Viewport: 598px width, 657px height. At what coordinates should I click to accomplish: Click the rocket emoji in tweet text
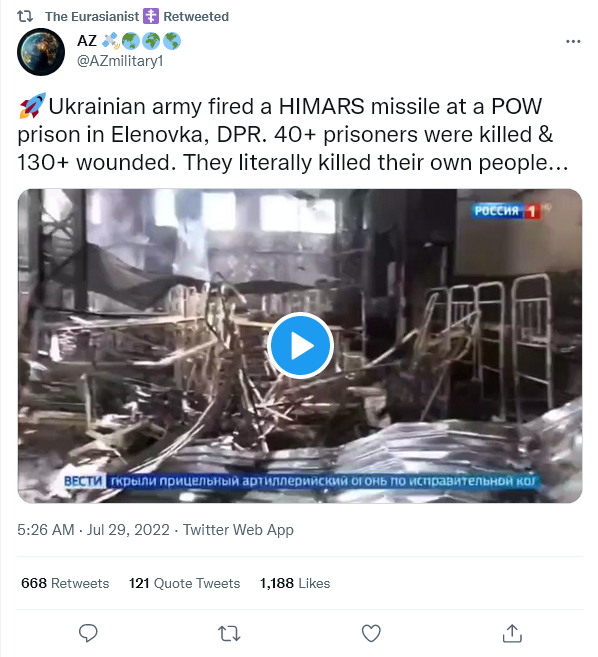(32, 106)
